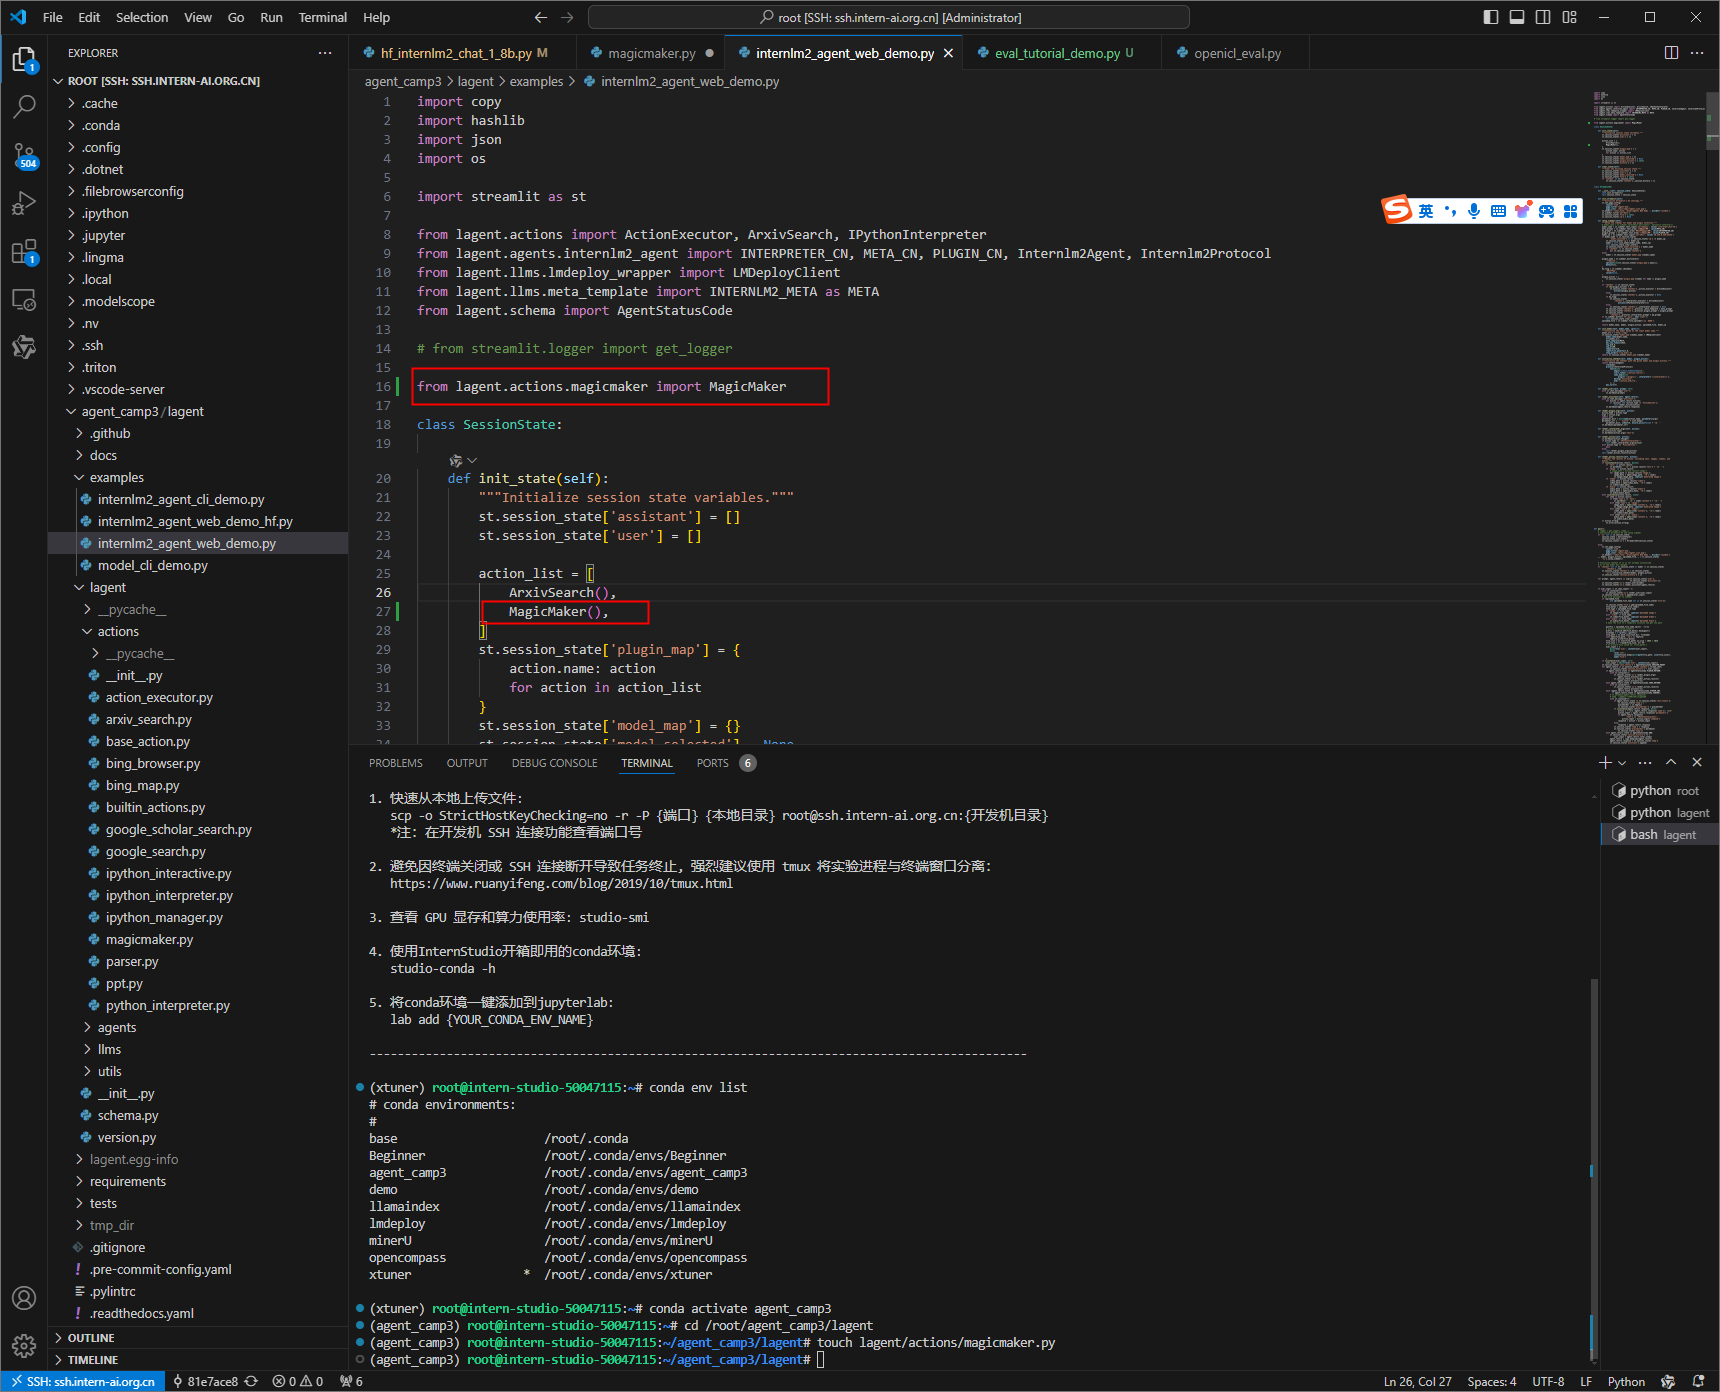Viewport: 1720px width, 1392px height.
Task: Open terminal launch profile dropdown arrow
Action: click(1621, 762)
